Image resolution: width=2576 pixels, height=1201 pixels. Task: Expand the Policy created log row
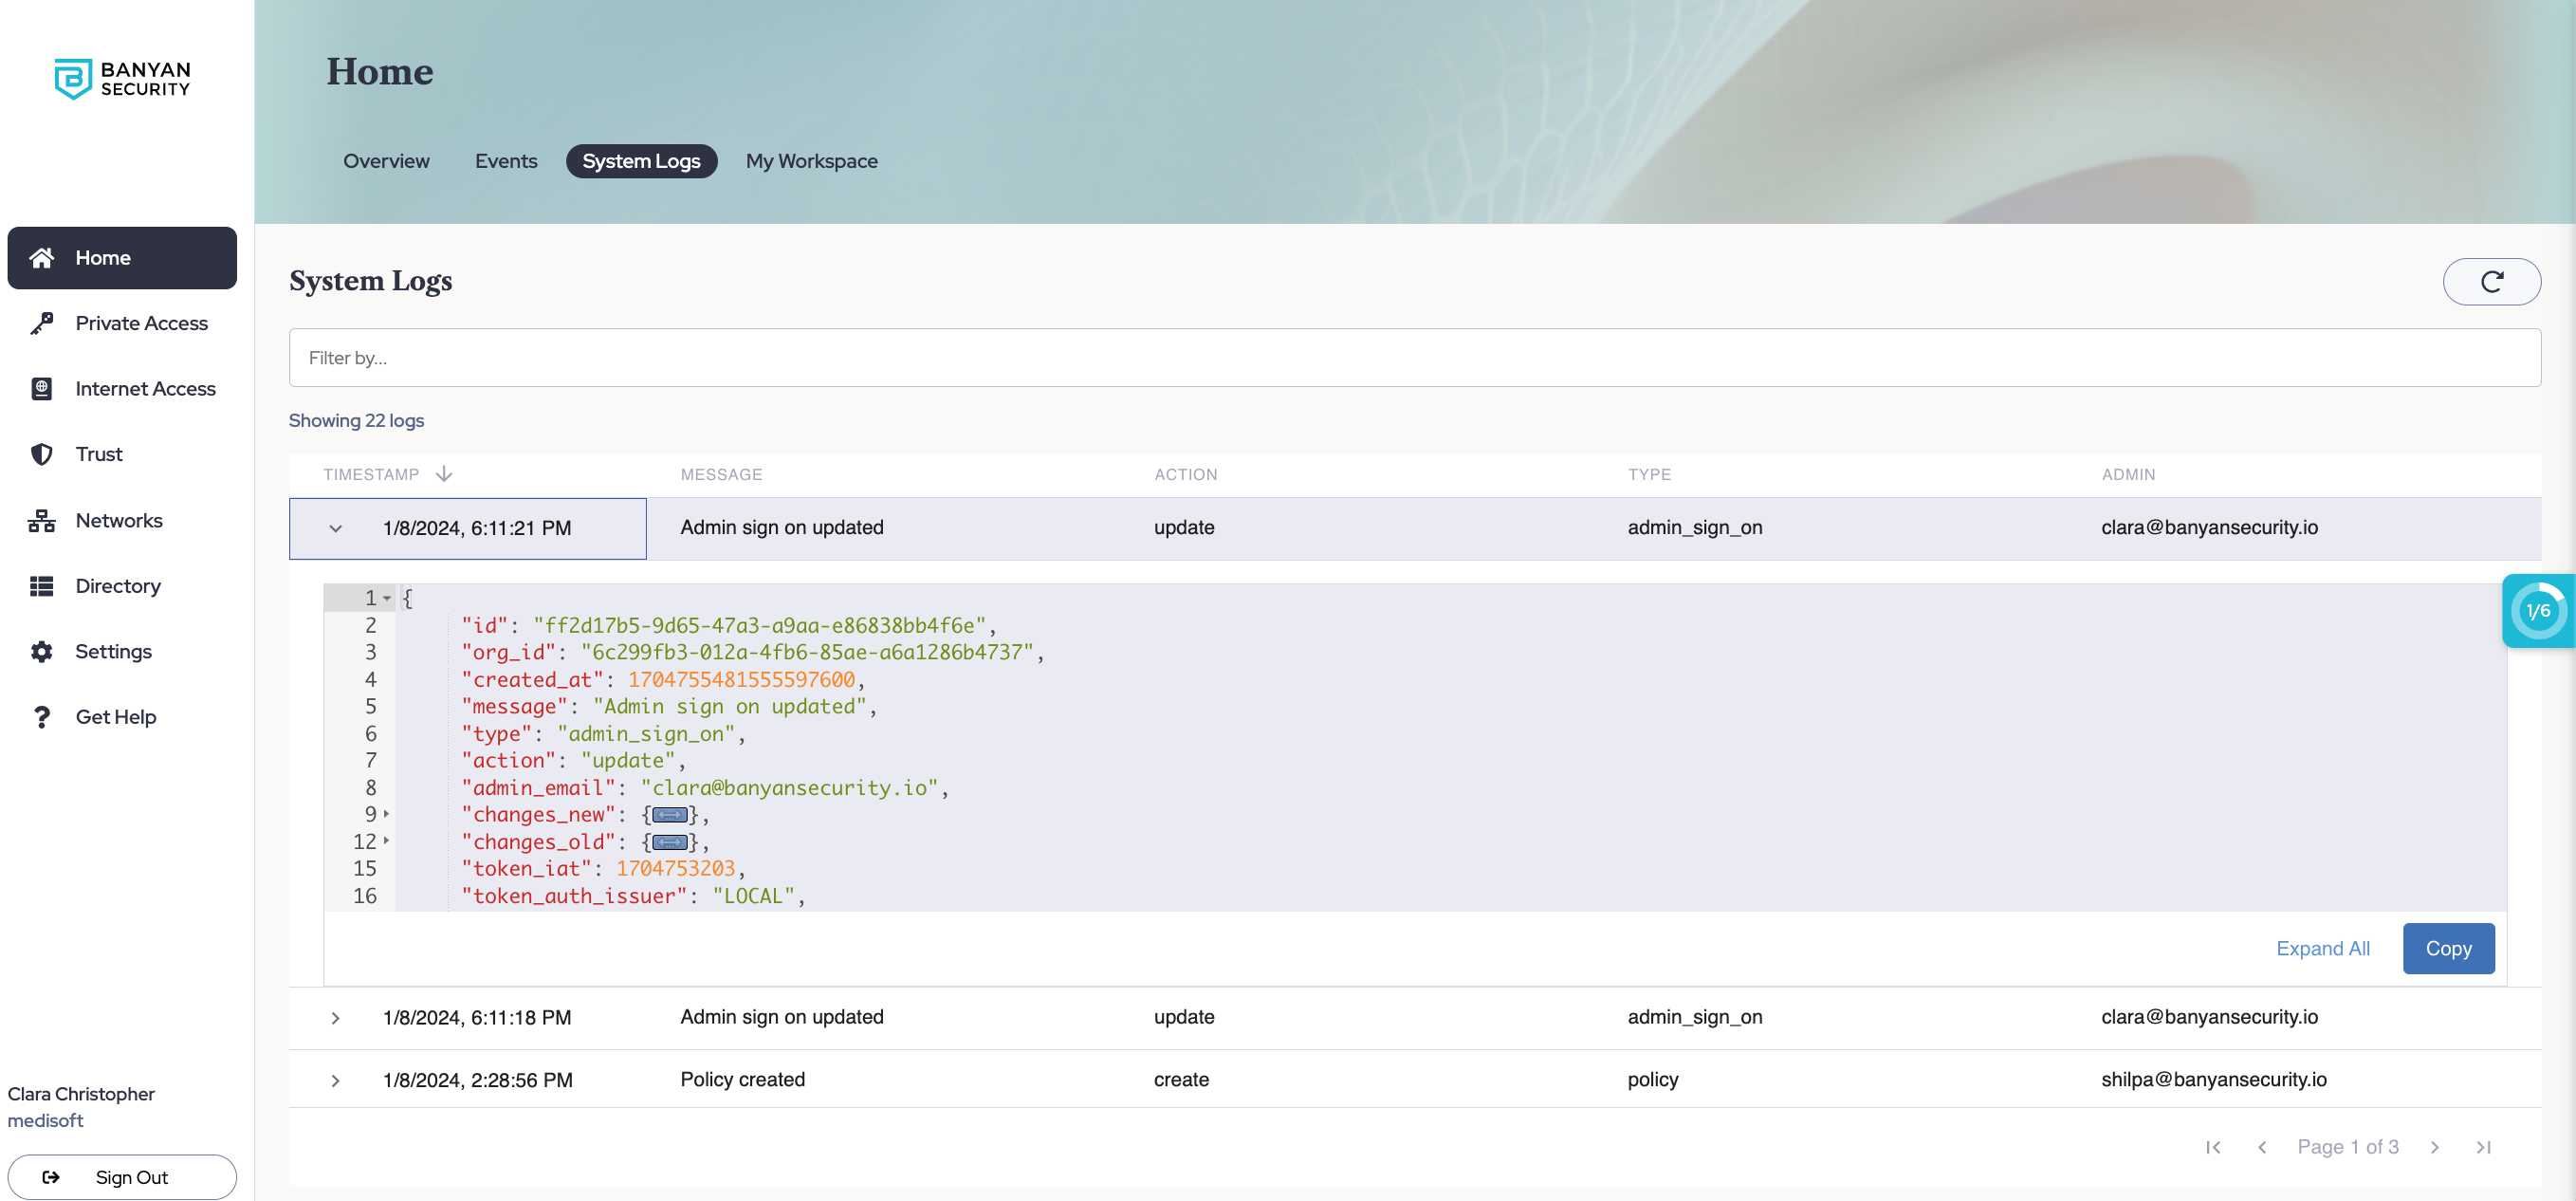click(336, 1080)
